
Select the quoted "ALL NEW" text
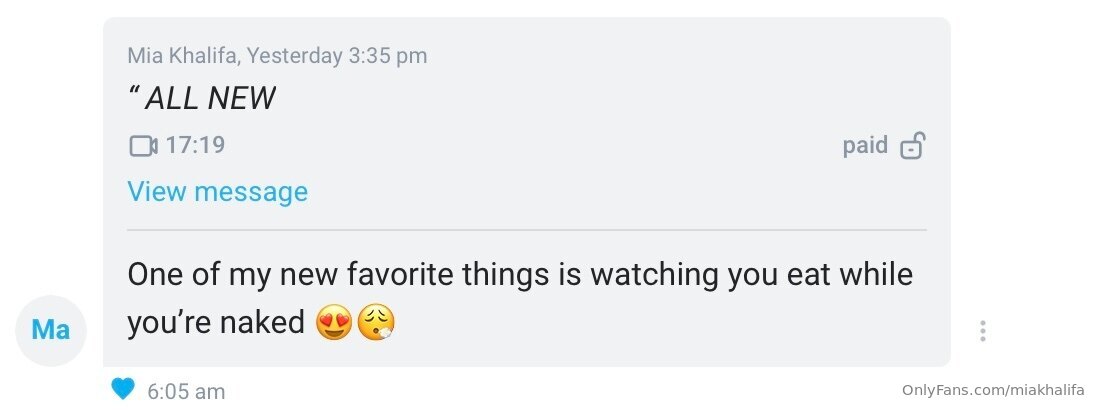(210, 99)
